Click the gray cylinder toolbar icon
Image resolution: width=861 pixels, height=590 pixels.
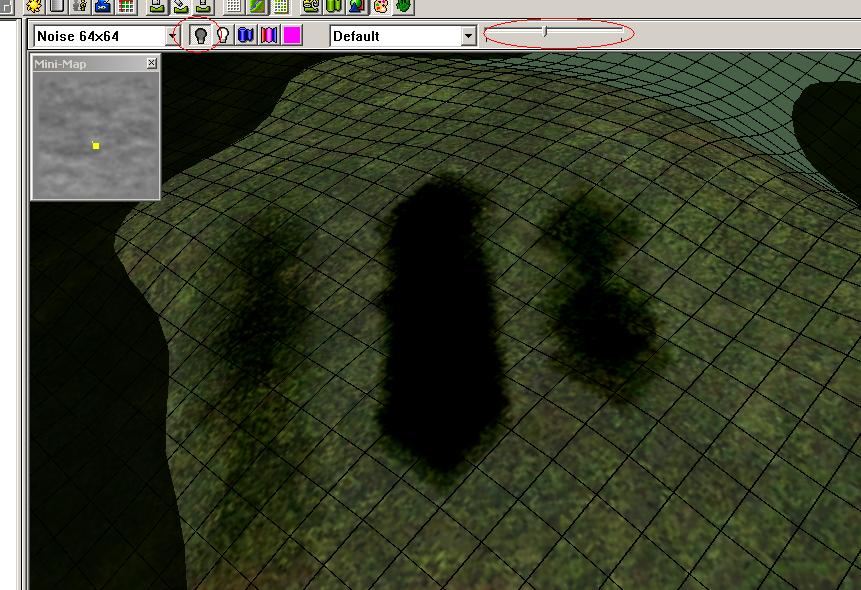tap(57, 7)
